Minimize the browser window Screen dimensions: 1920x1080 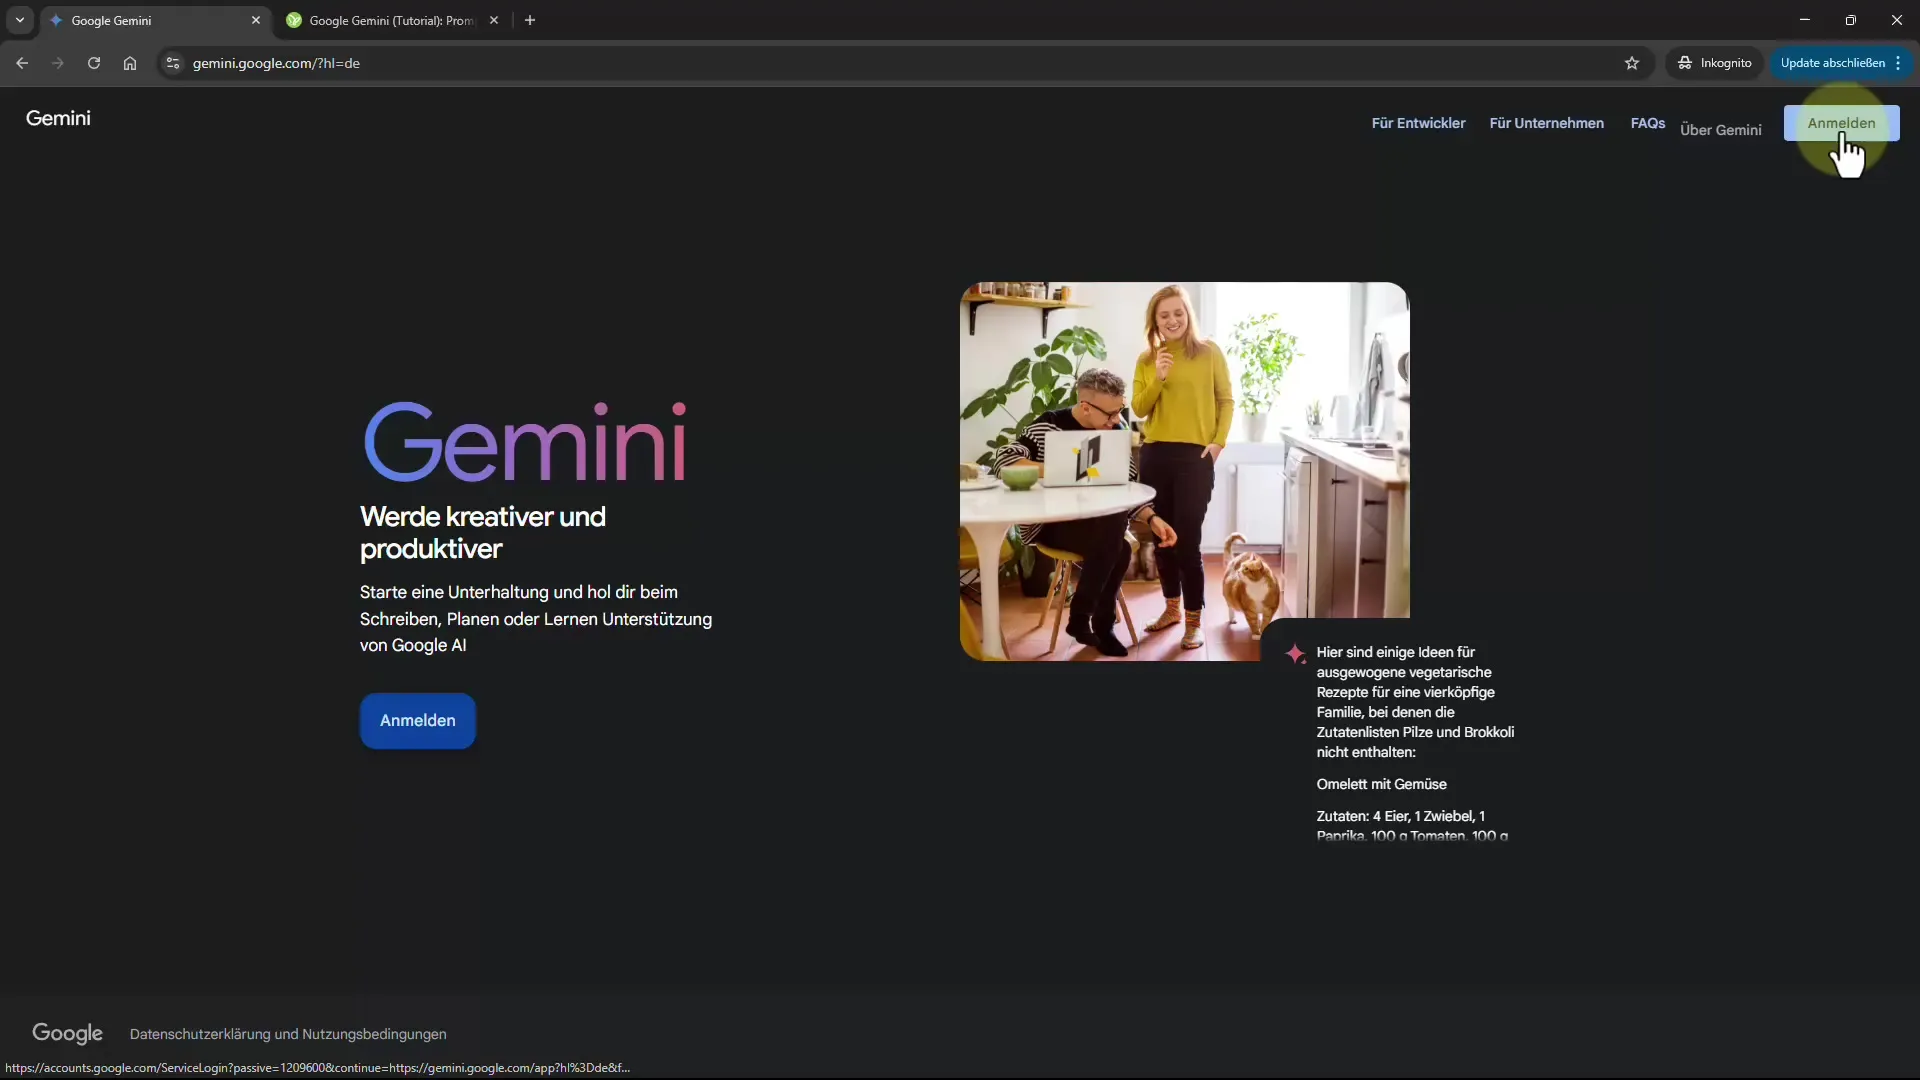tap(1805, 20)
